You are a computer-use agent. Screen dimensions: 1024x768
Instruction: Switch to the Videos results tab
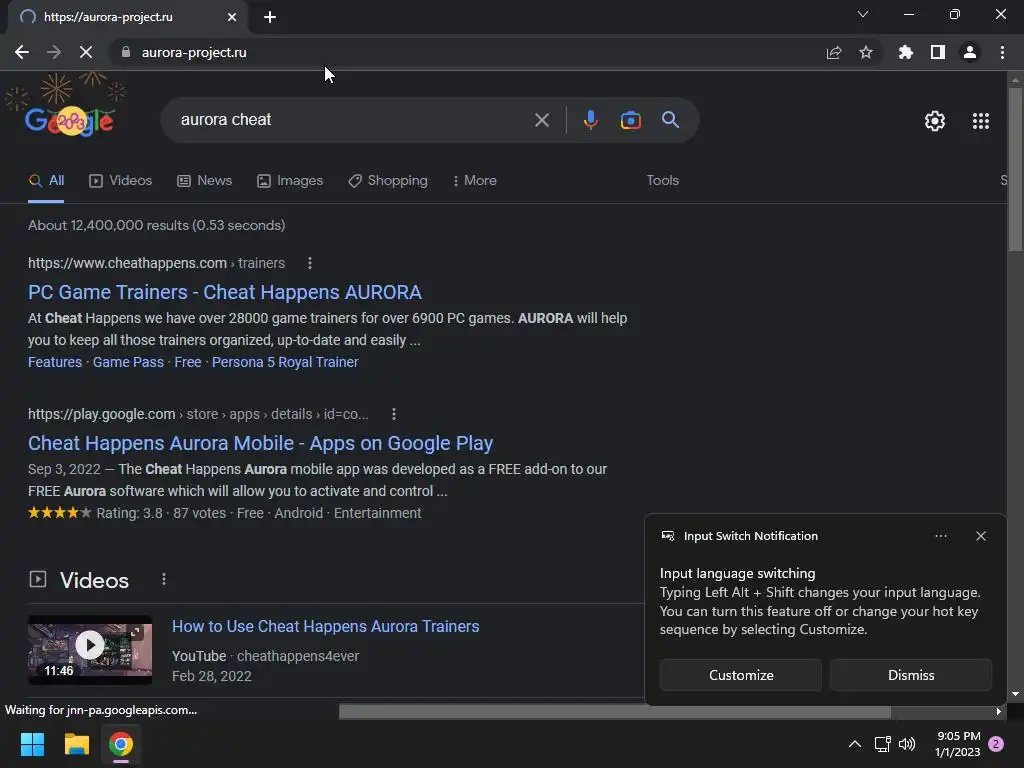coord(121,181)
